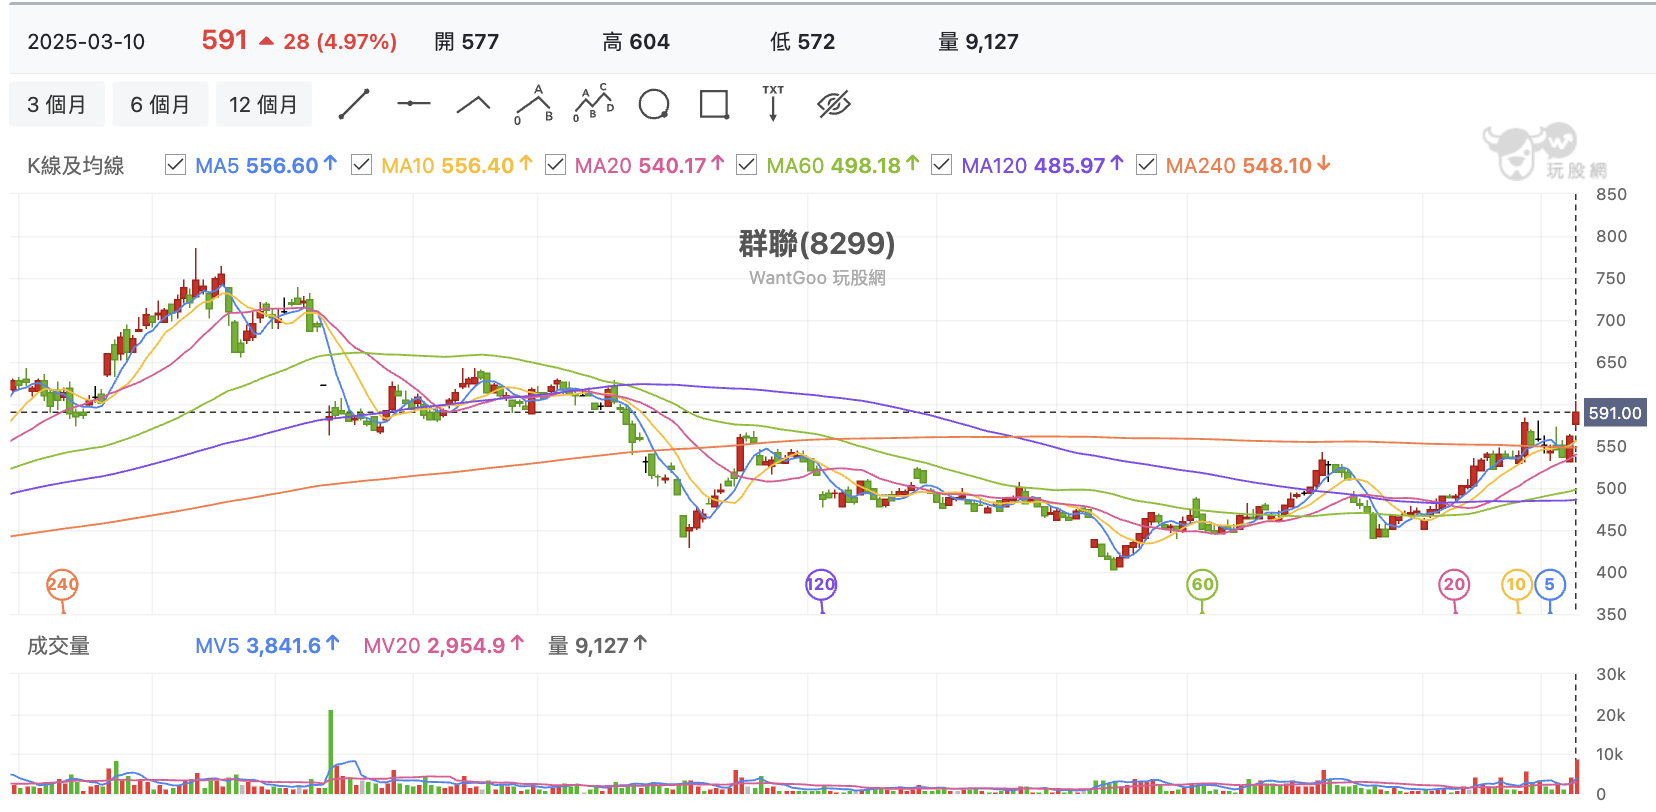
Task: Click the 量 9,127 label in volume panel
Action: click(x=597, y=645)
